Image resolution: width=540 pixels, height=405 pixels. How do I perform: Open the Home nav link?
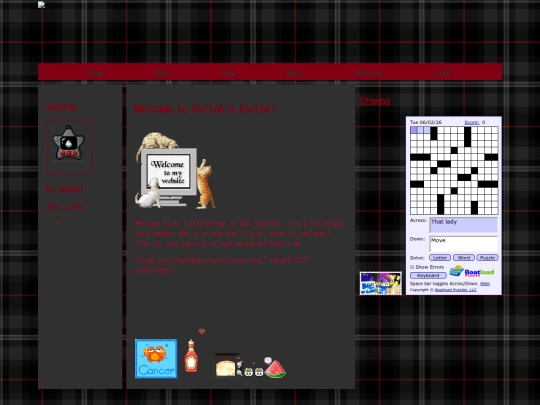96,73
